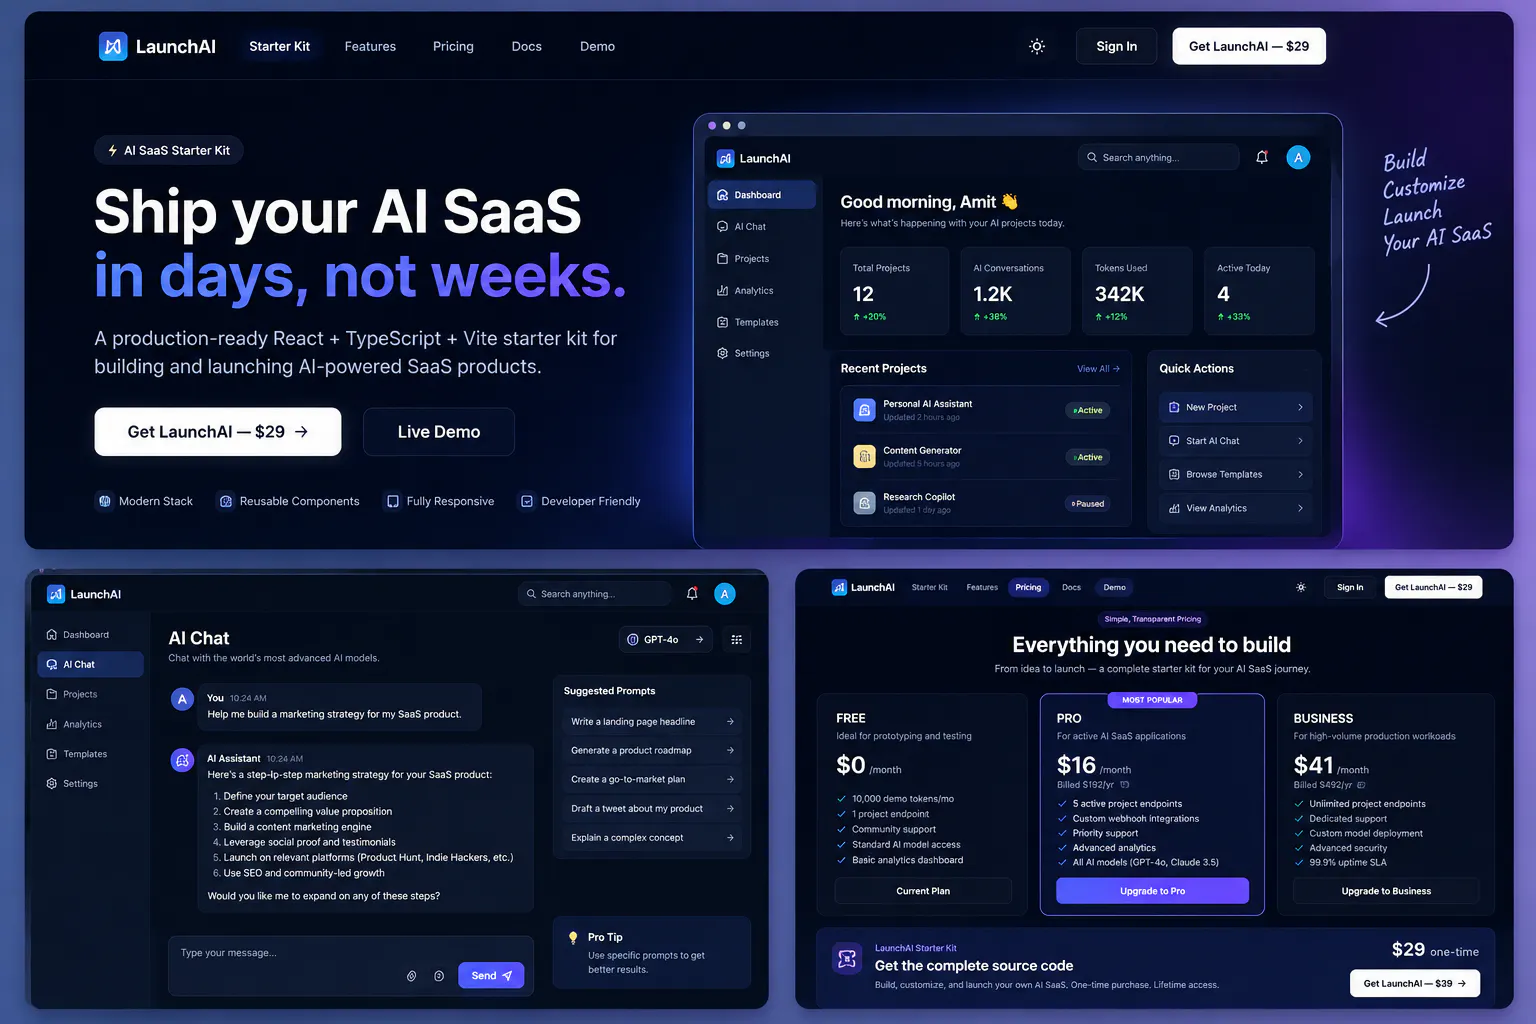Open the notifications bell in the AI Chat window
Screen dimensions: 1536x1024
click(x=692, y=594)
